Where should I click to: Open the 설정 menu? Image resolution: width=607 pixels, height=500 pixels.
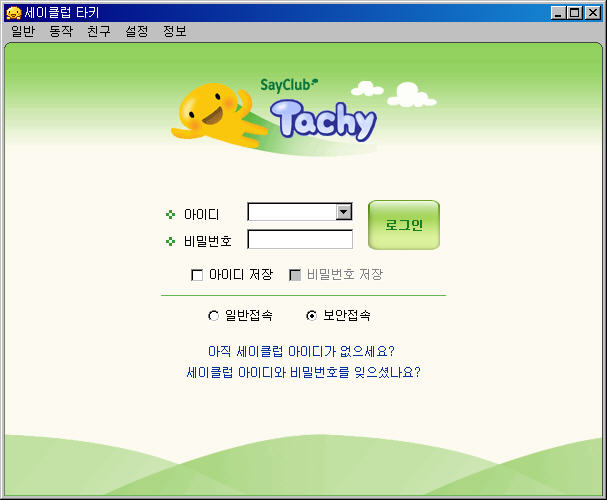click(137, 32)
